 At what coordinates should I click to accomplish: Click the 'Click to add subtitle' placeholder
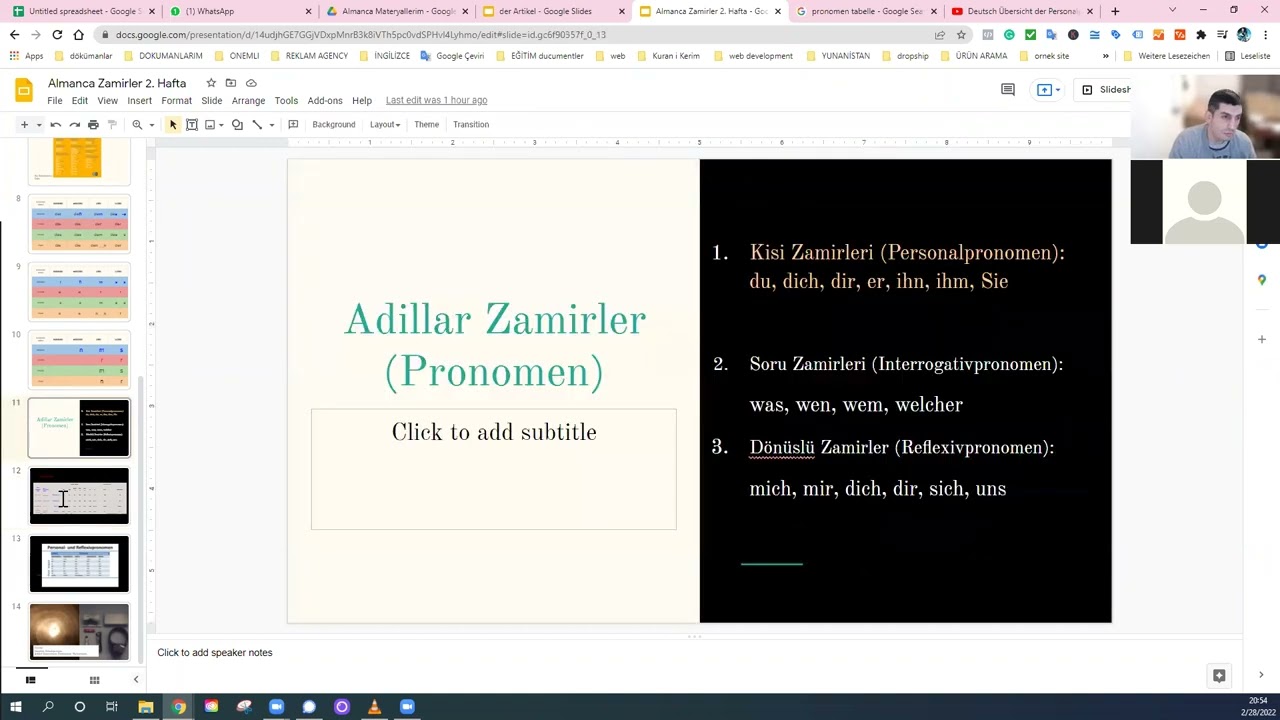(494, 469)
